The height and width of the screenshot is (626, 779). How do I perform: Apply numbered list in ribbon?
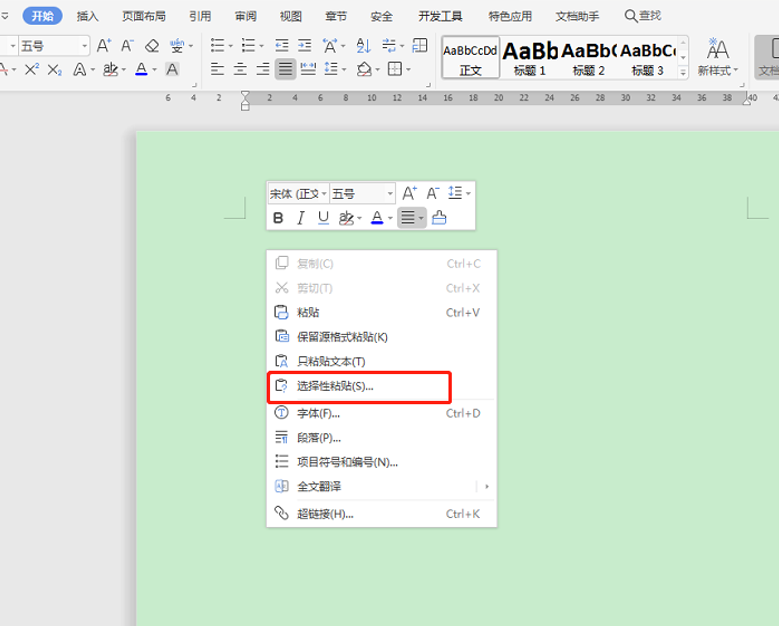point(248,46)
